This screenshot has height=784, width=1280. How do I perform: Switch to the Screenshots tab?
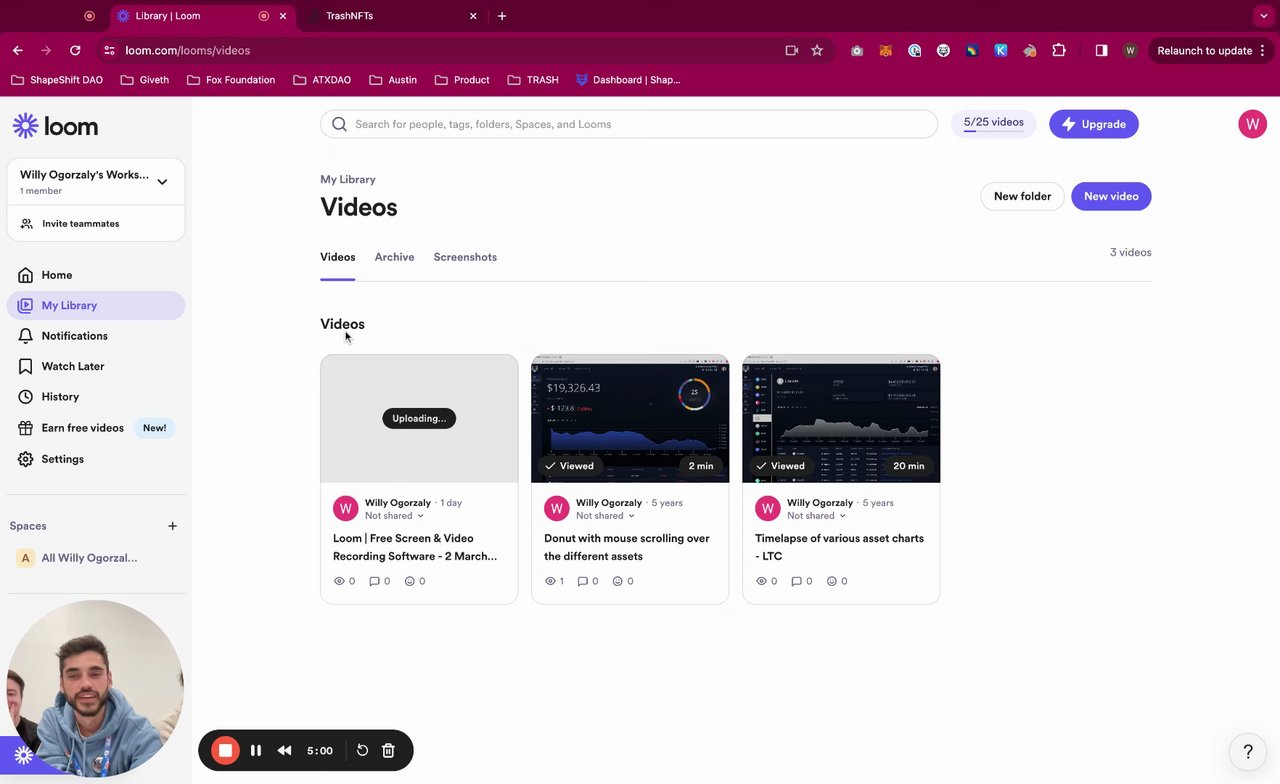tap(465, 257)
